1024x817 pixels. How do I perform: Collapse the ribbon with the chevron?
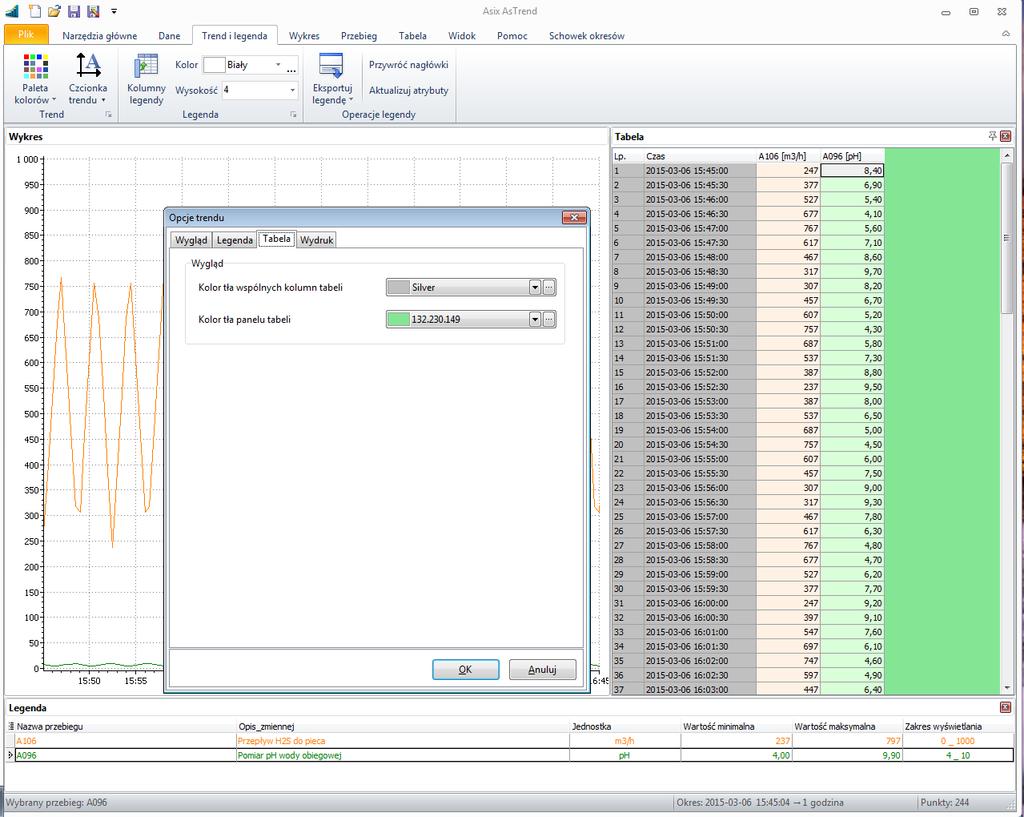click(1006, 34)
